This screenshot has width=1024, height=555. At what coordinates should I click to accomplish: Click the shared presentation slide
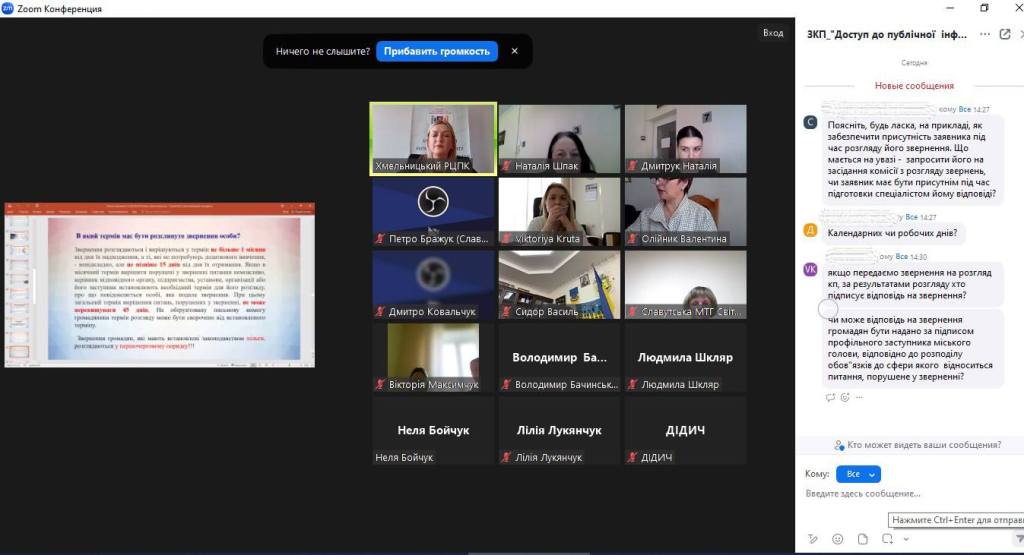tap(160, 285)
